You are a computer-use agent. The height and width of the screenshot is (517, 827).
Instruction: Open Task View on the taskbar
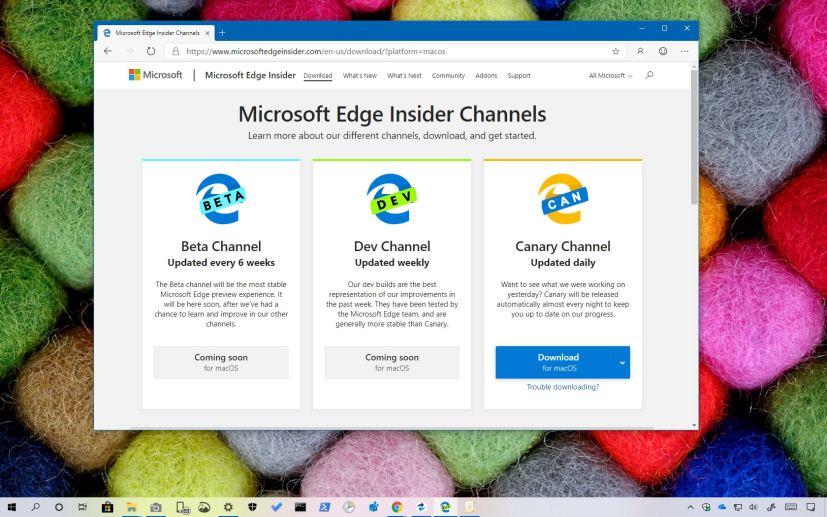[82, 508]
